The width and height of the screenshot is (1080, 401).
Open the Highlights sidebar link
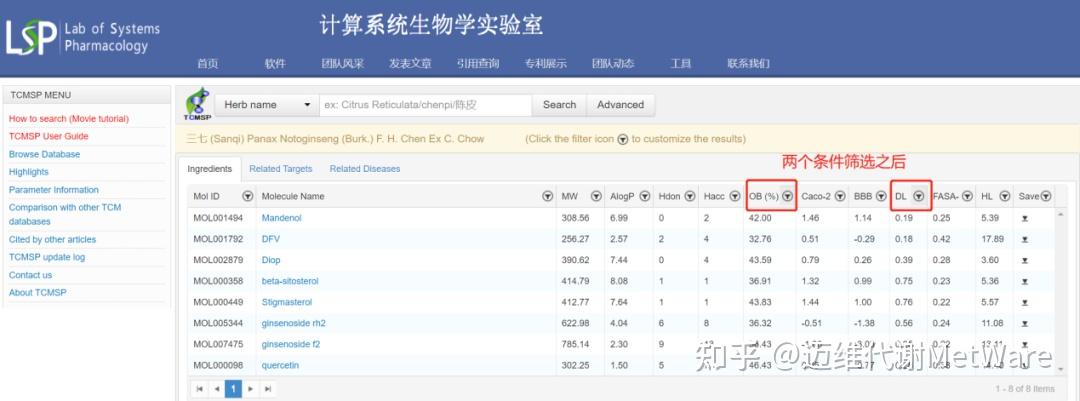click(28, 172)
